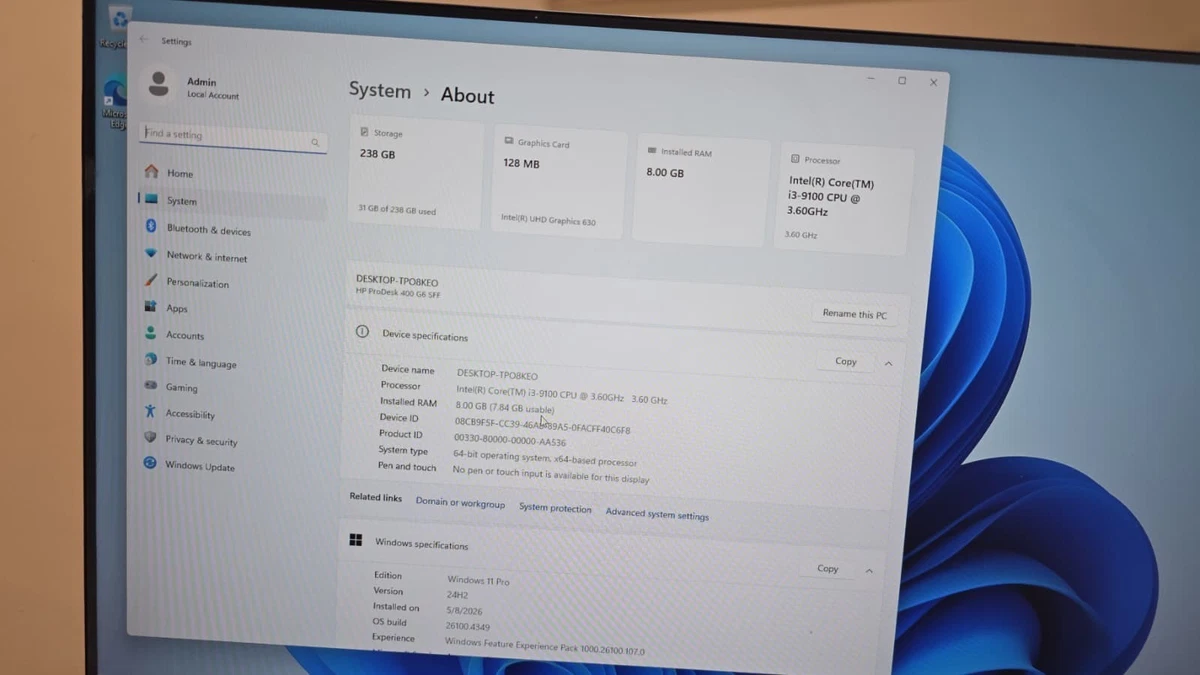Click Version value 24H2

[457, 595]
